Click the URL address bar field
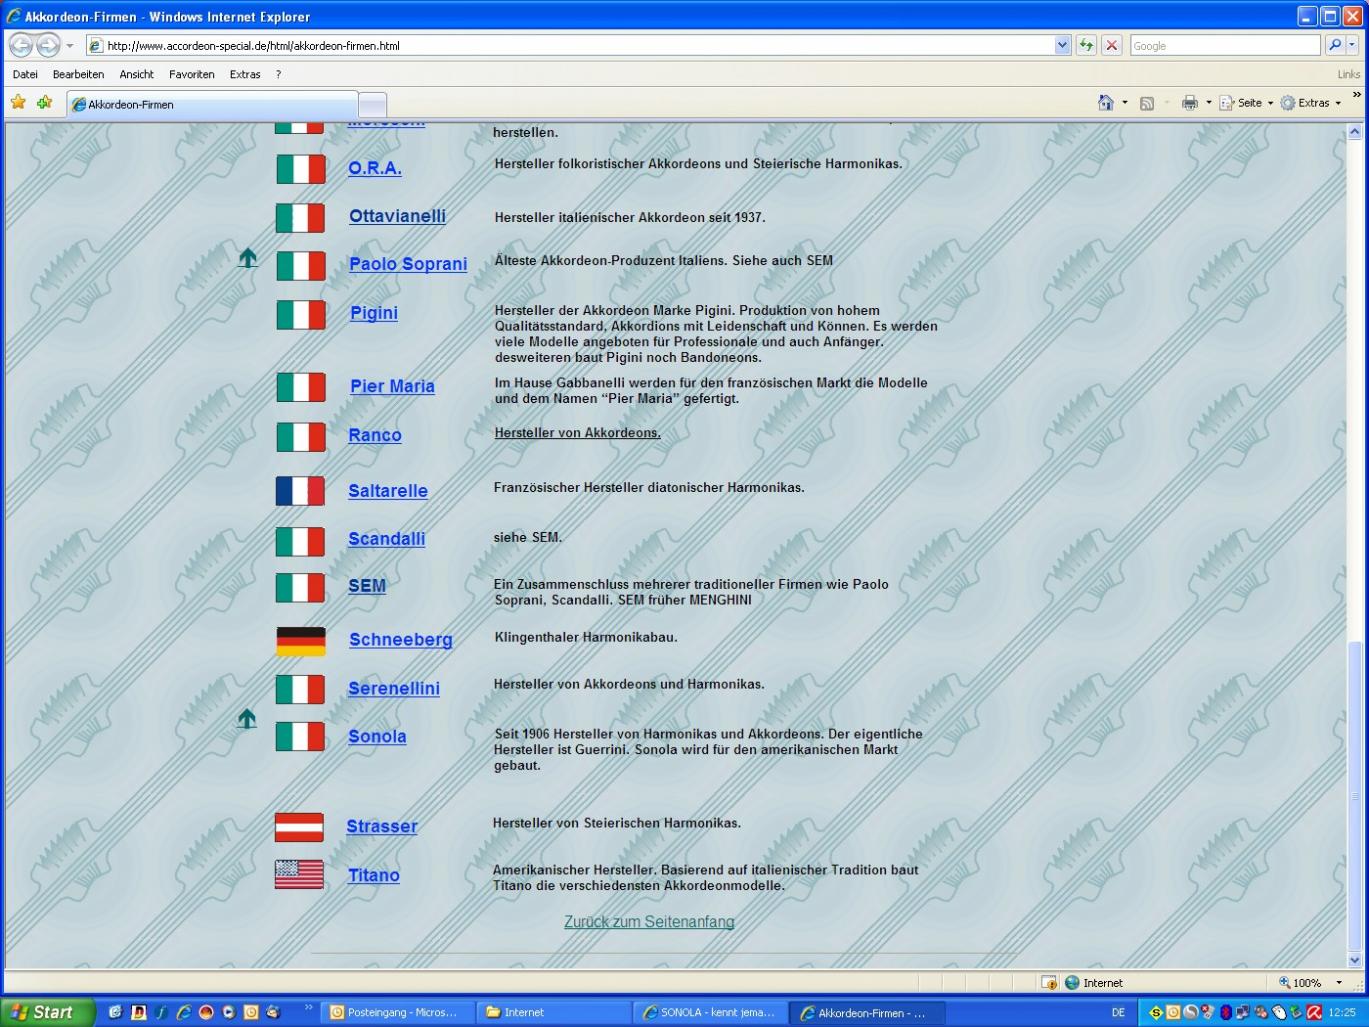The width and height of the screenshot is (1369, 1027). [570, 45]
